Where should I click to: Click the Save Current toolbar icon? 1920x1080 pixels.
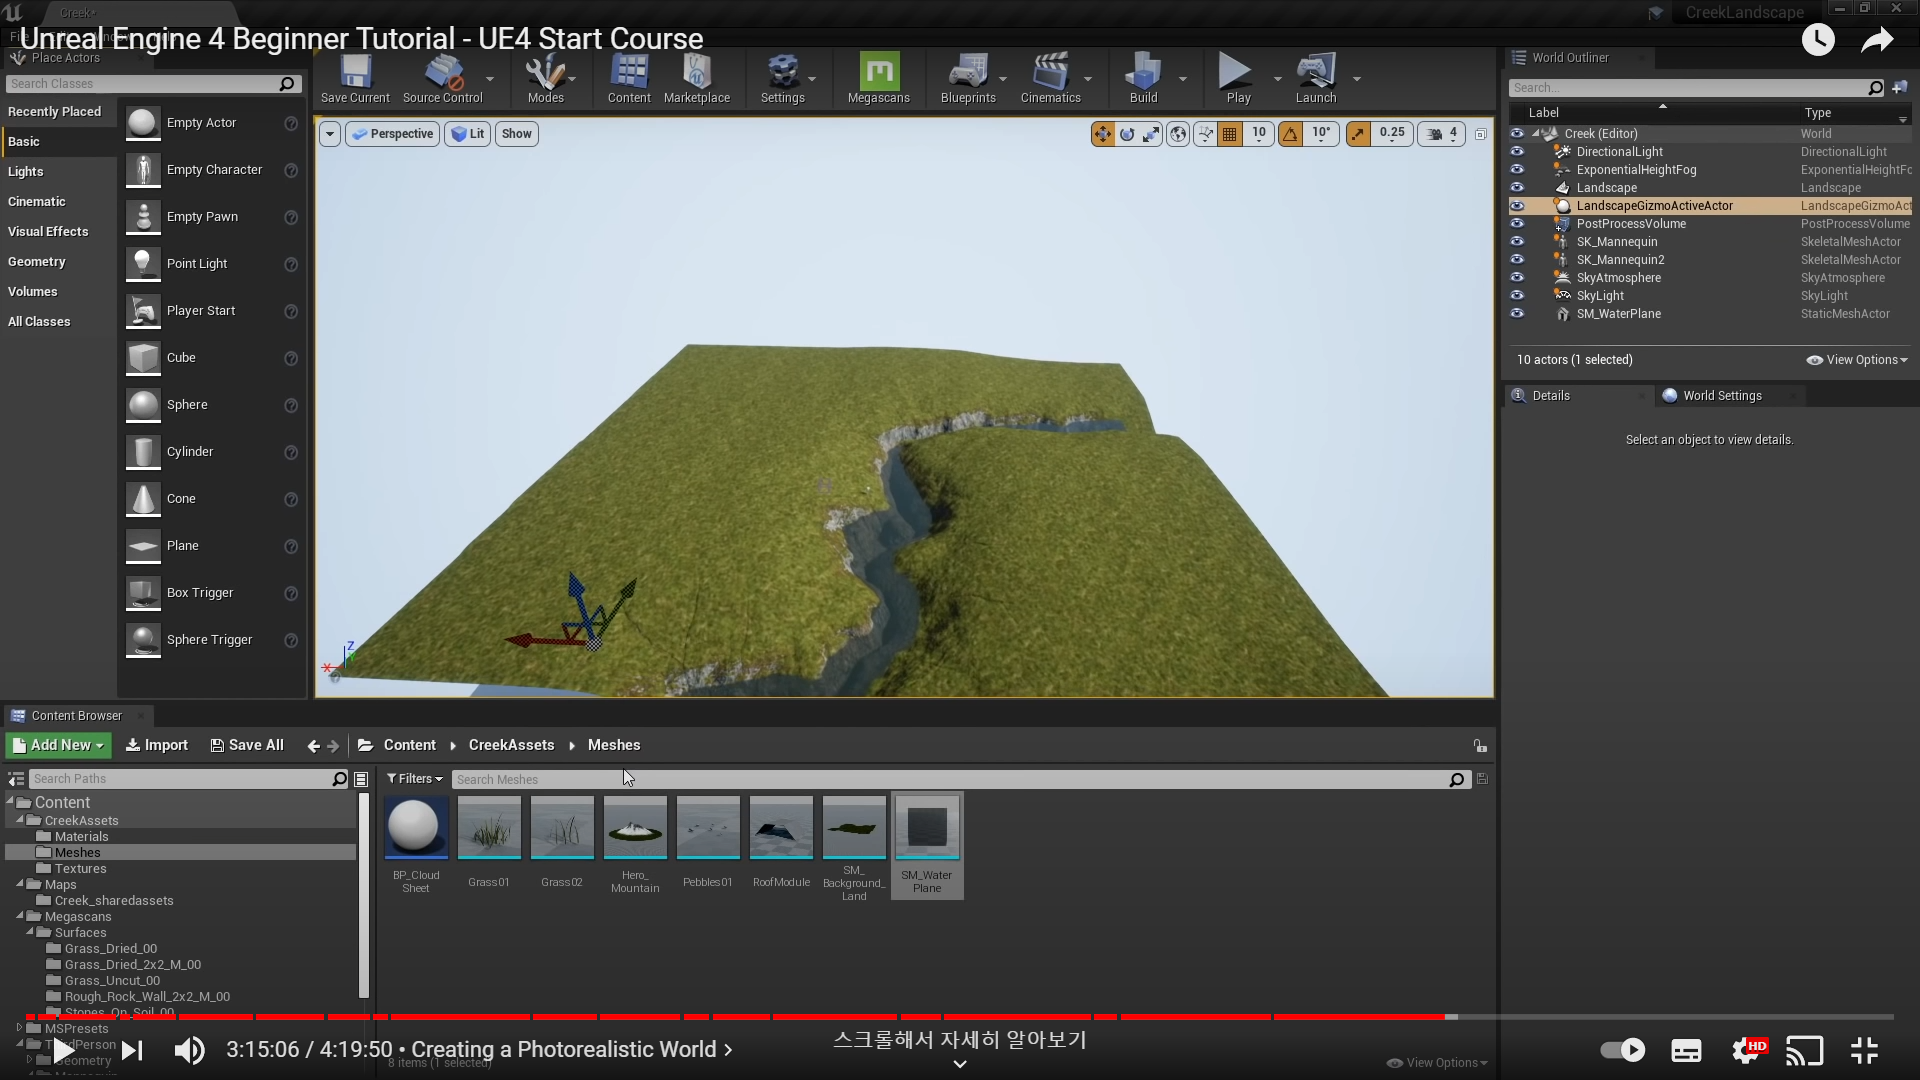(x=355, y=74)
